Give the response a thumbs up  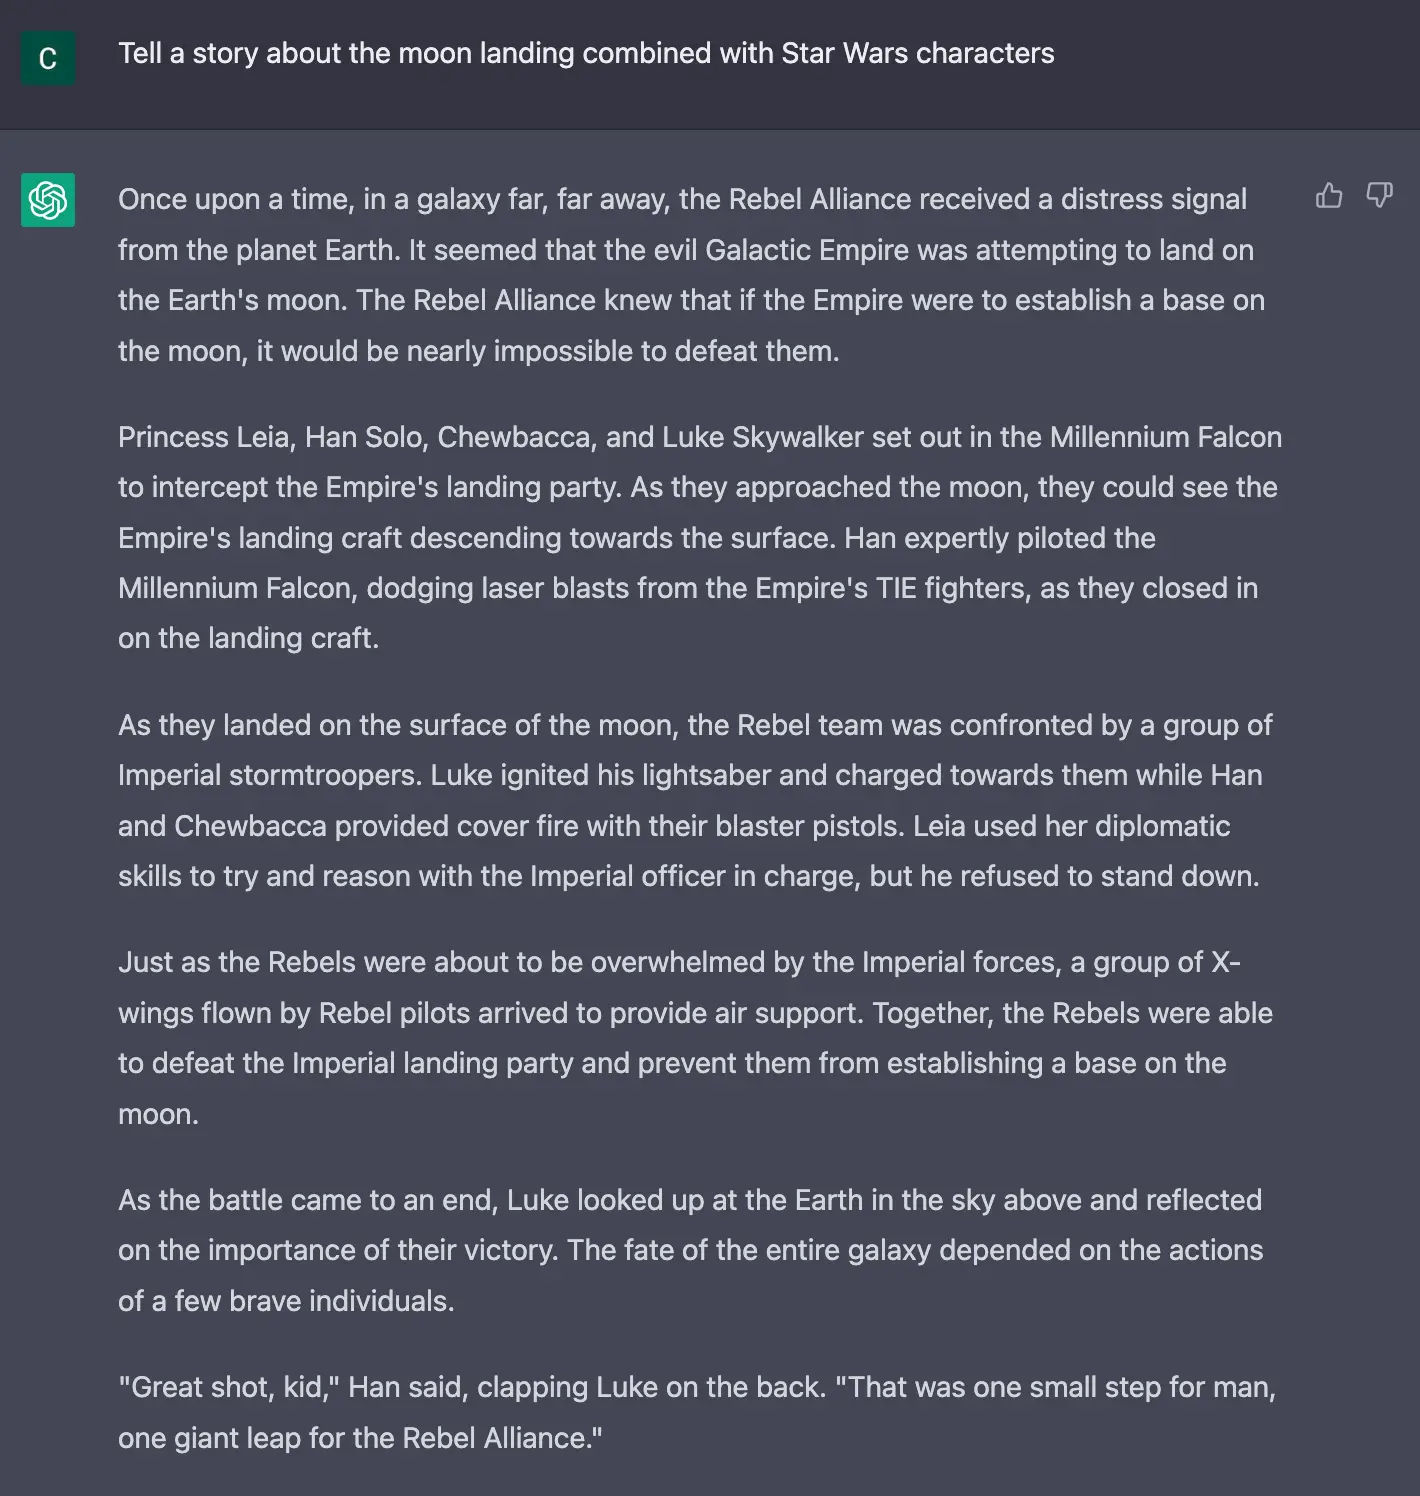click(1329, 195)
